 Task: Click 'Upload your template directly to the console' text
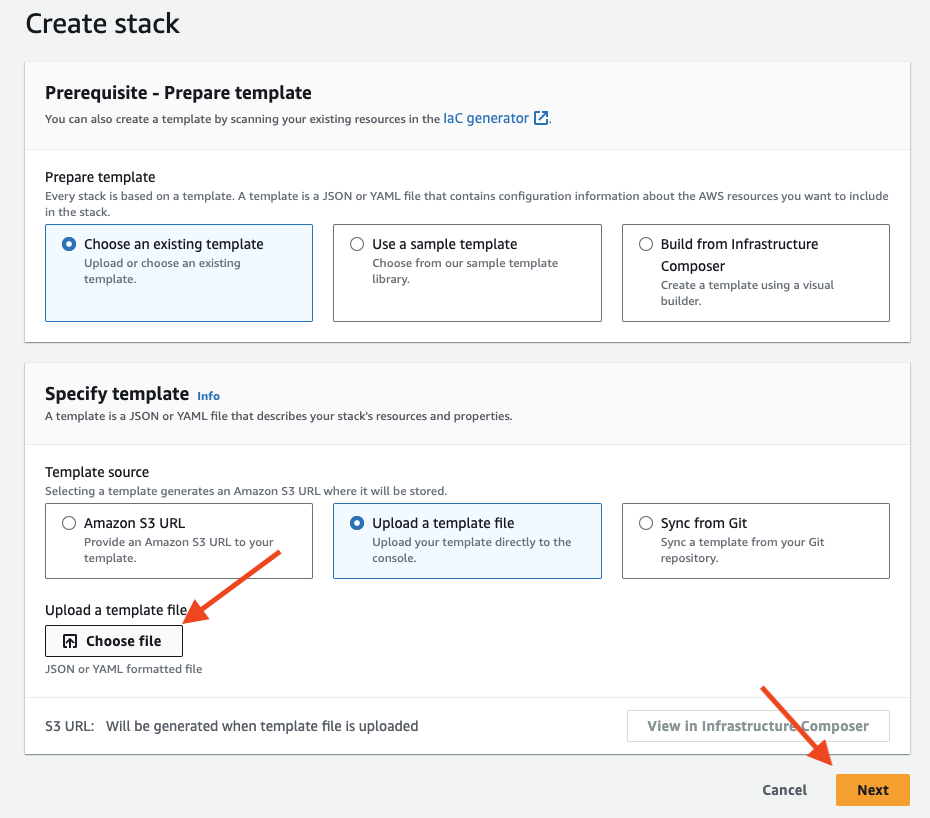[x=471, y=550]
